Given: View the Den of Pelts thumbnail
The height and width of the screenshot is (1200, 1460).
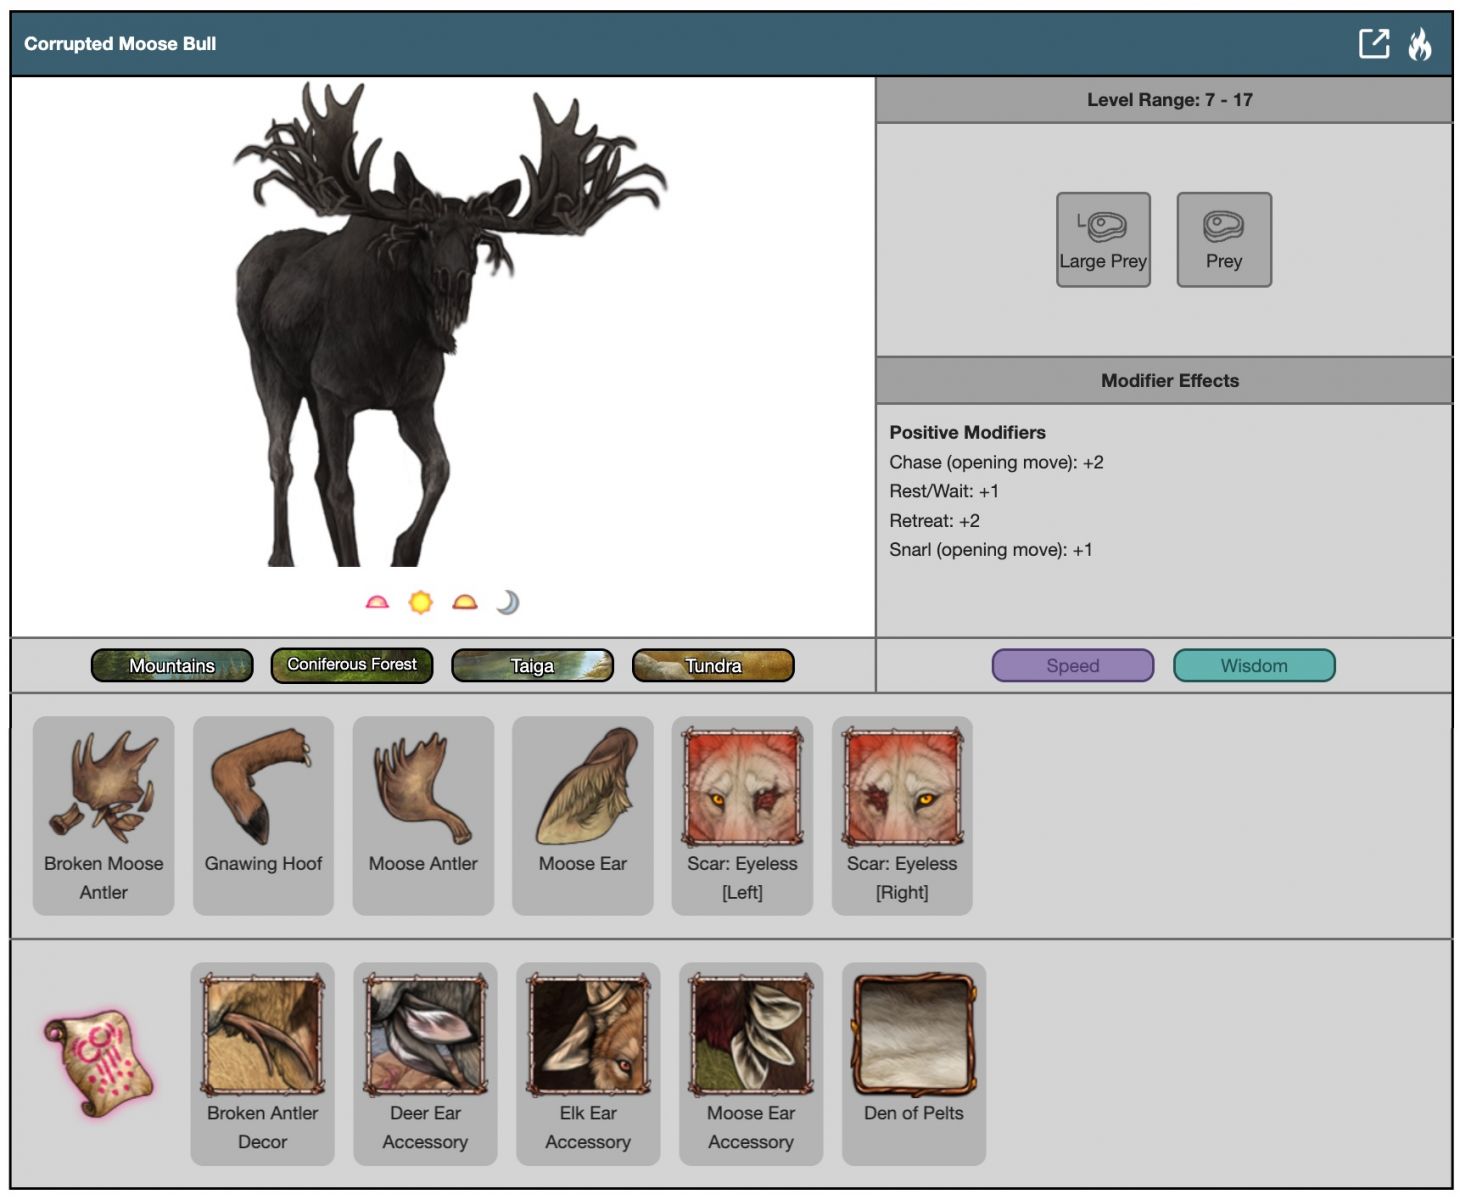Looking at the screenshot, I should click(913, 1035).
